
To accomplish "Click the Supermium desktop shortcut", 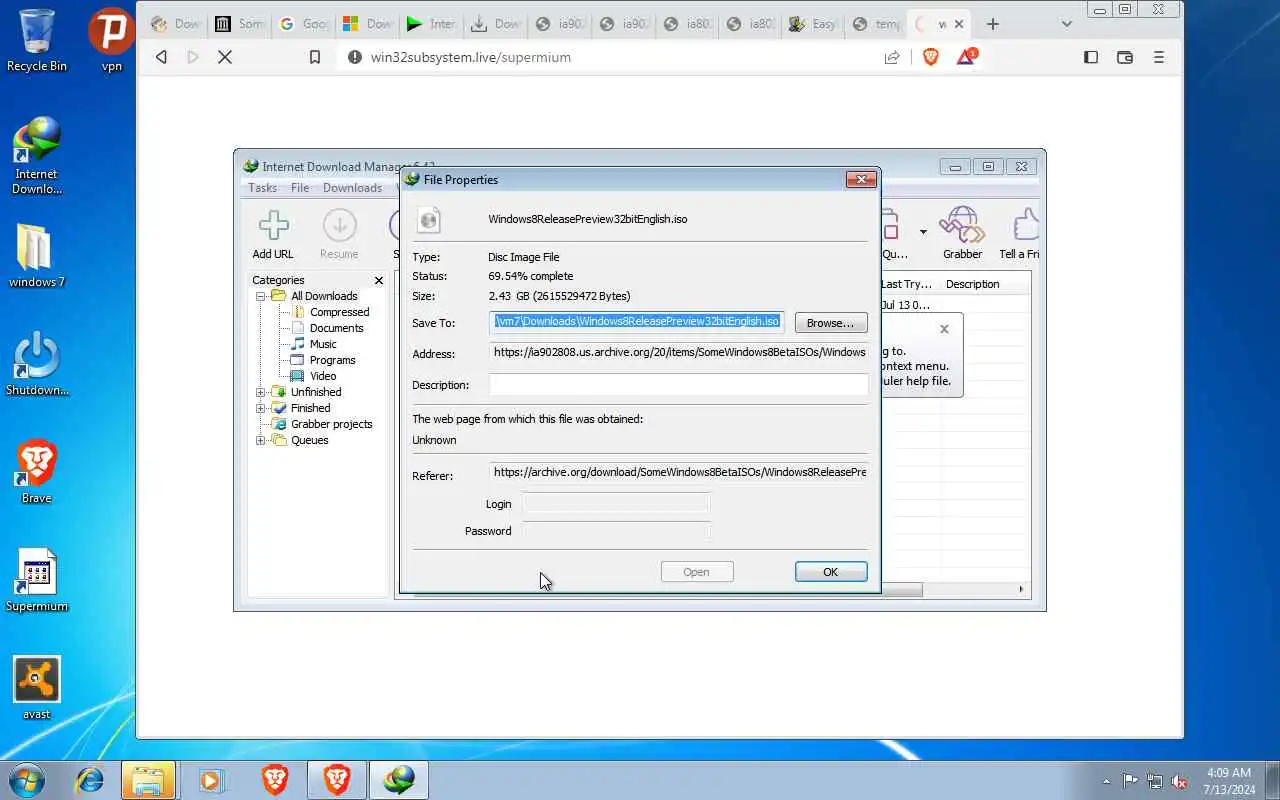I will [37, 580].
